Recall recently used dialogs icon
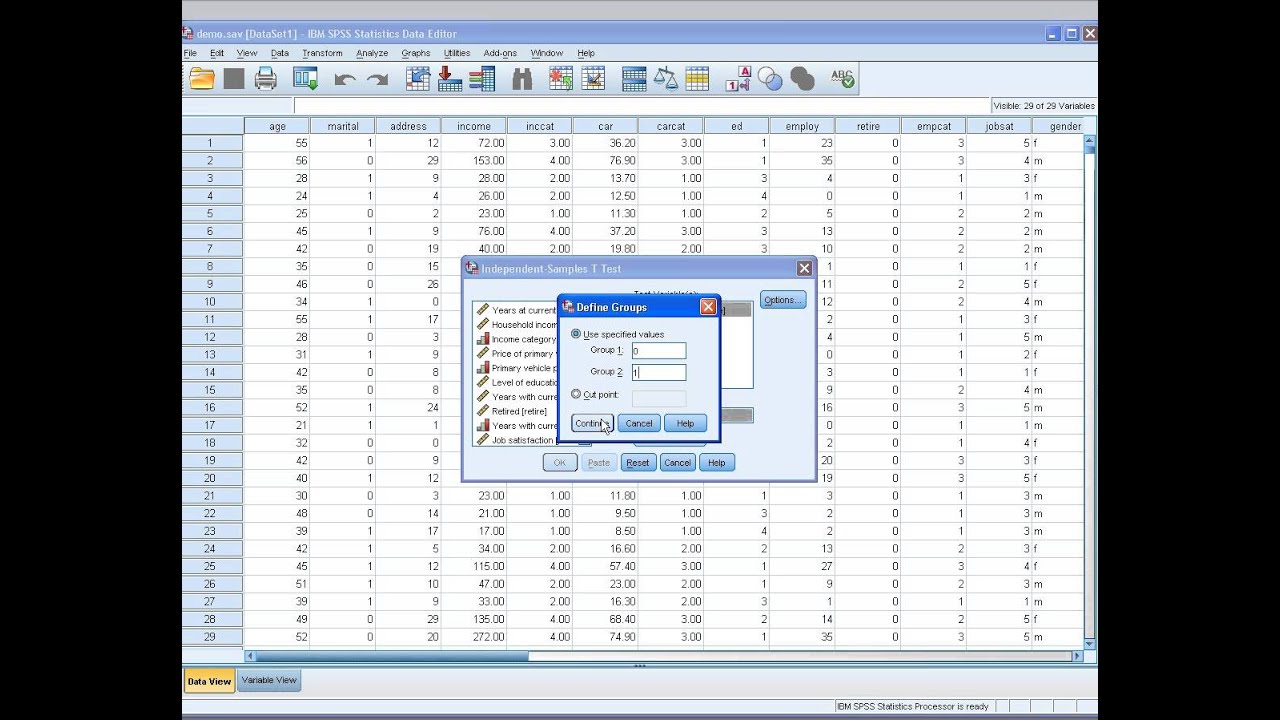Viewport: 1280px width, 720px height. click(305, 79)
